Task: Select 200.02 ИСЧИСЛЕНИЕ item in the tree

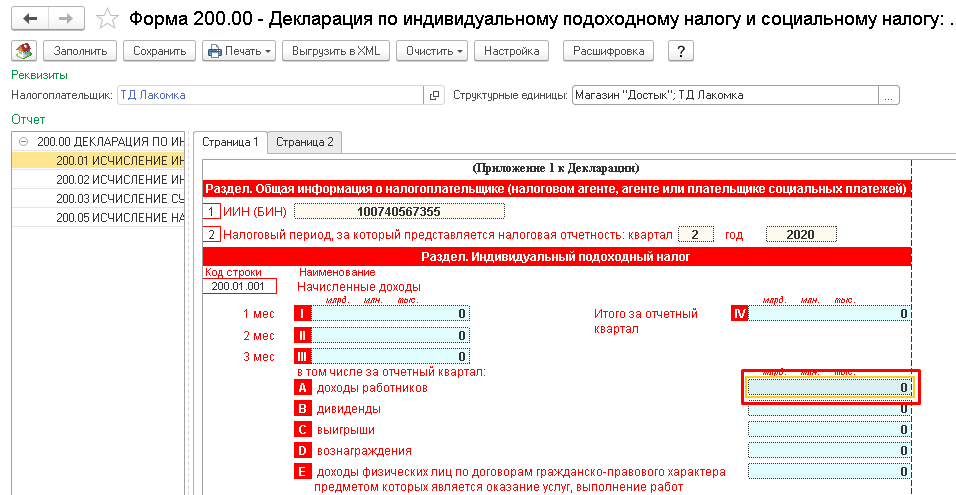Action: point(120,180)
